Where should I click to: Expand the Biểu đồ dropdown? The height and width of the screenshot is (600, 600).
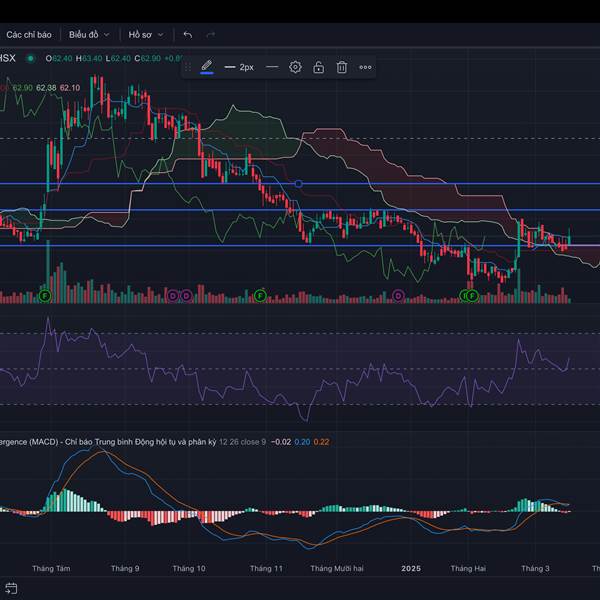89,34
